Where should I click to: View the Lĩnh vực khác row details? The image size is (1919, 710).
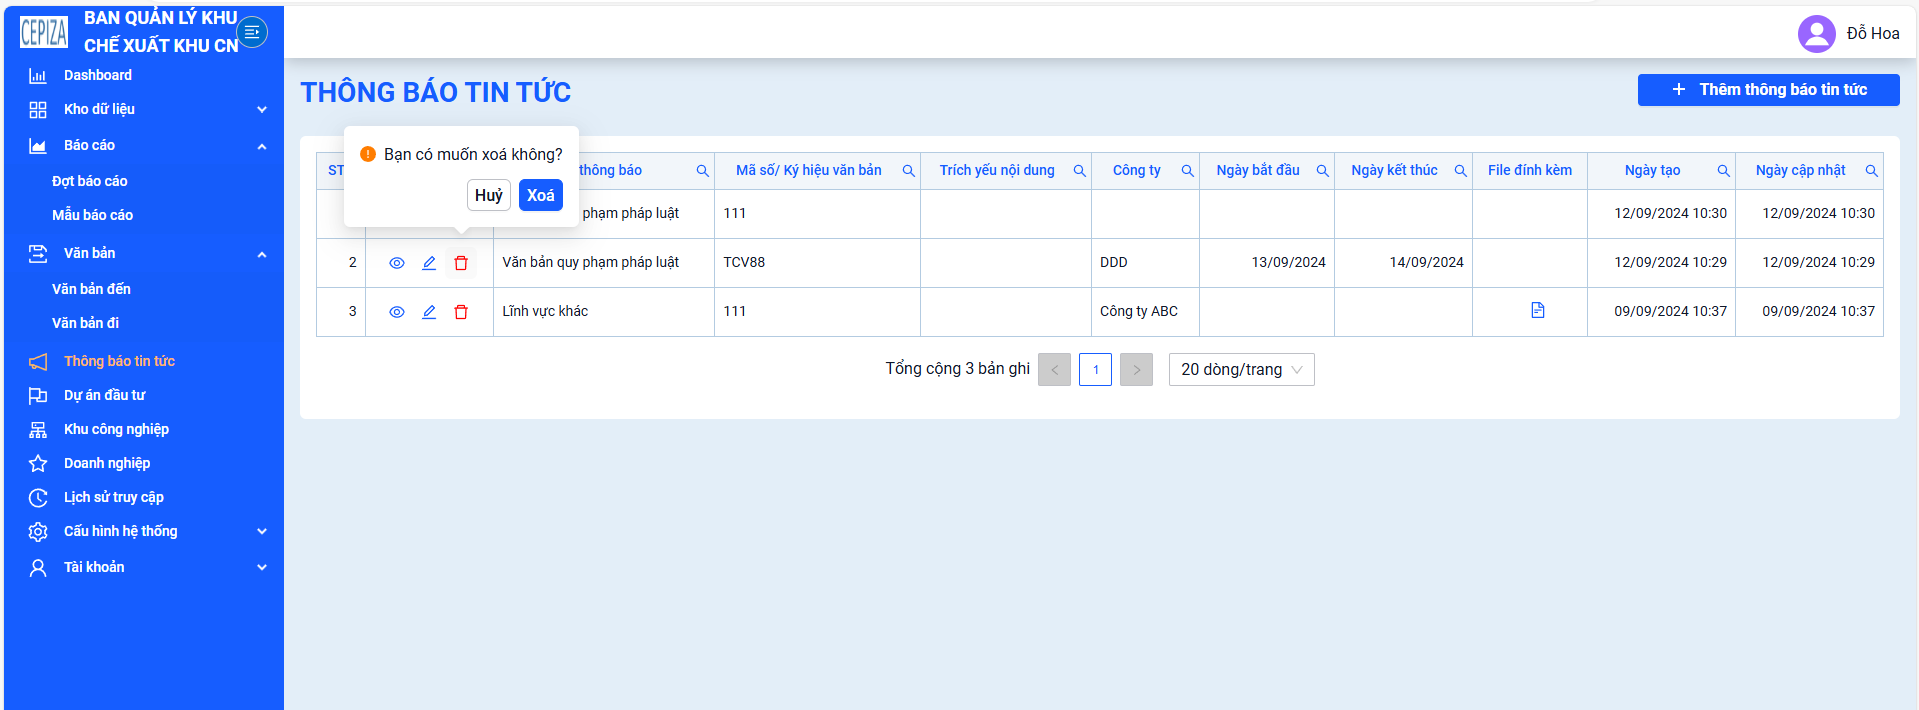(x=397, y=312)
